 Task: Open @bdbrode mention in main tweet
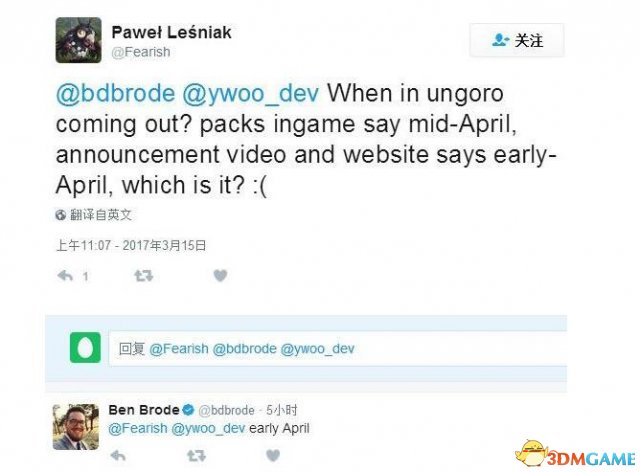tap(116, 94)
